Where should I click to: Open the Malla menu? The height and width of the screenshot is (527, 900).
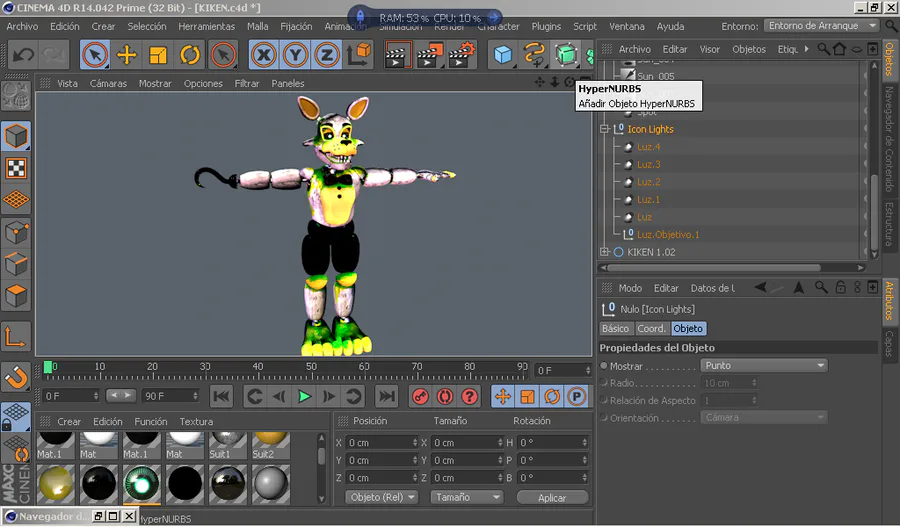(258, 26)
